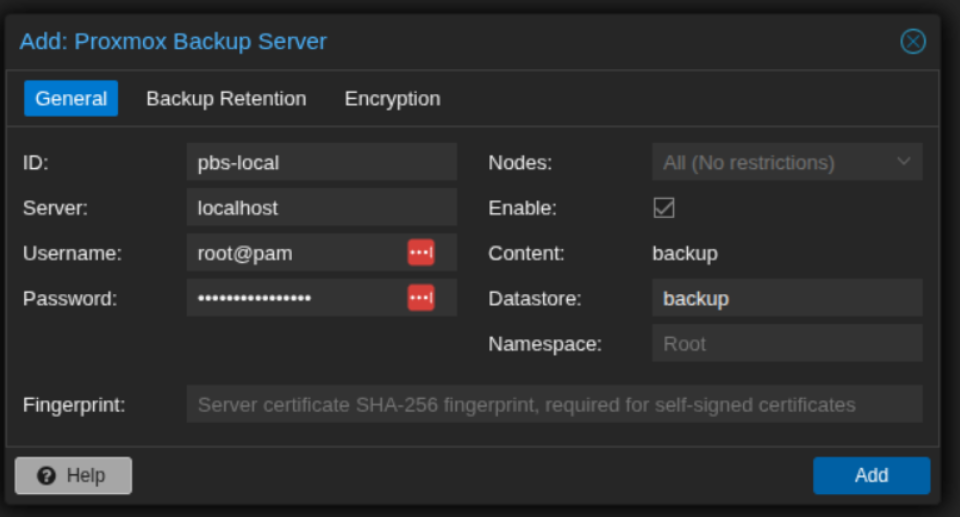Switch to the Backup Retention tab
The height and width of the screenshot is (517, 960).
click(226, 98)
